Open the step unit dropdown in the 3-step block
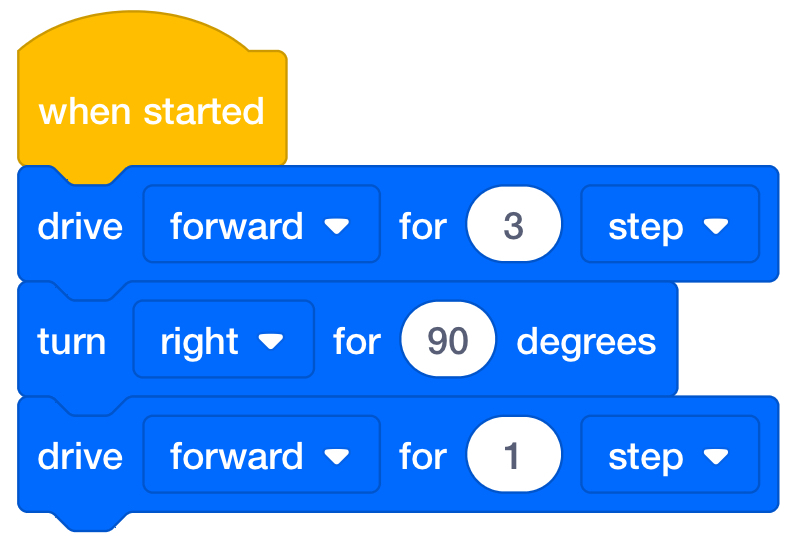The width and height of the screenshot is (810, 552). click(670, 224)
